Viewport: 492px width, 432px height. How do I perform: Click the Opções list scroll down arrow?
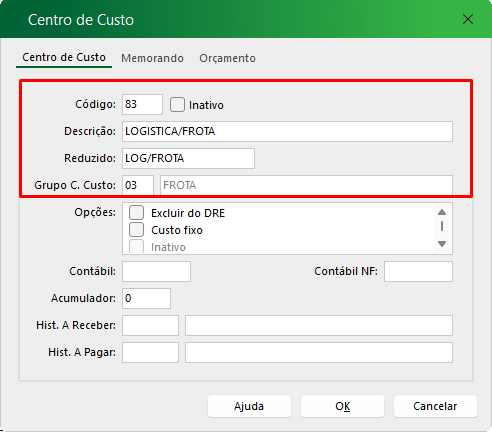pyautogui.click(x=442, y=244)
